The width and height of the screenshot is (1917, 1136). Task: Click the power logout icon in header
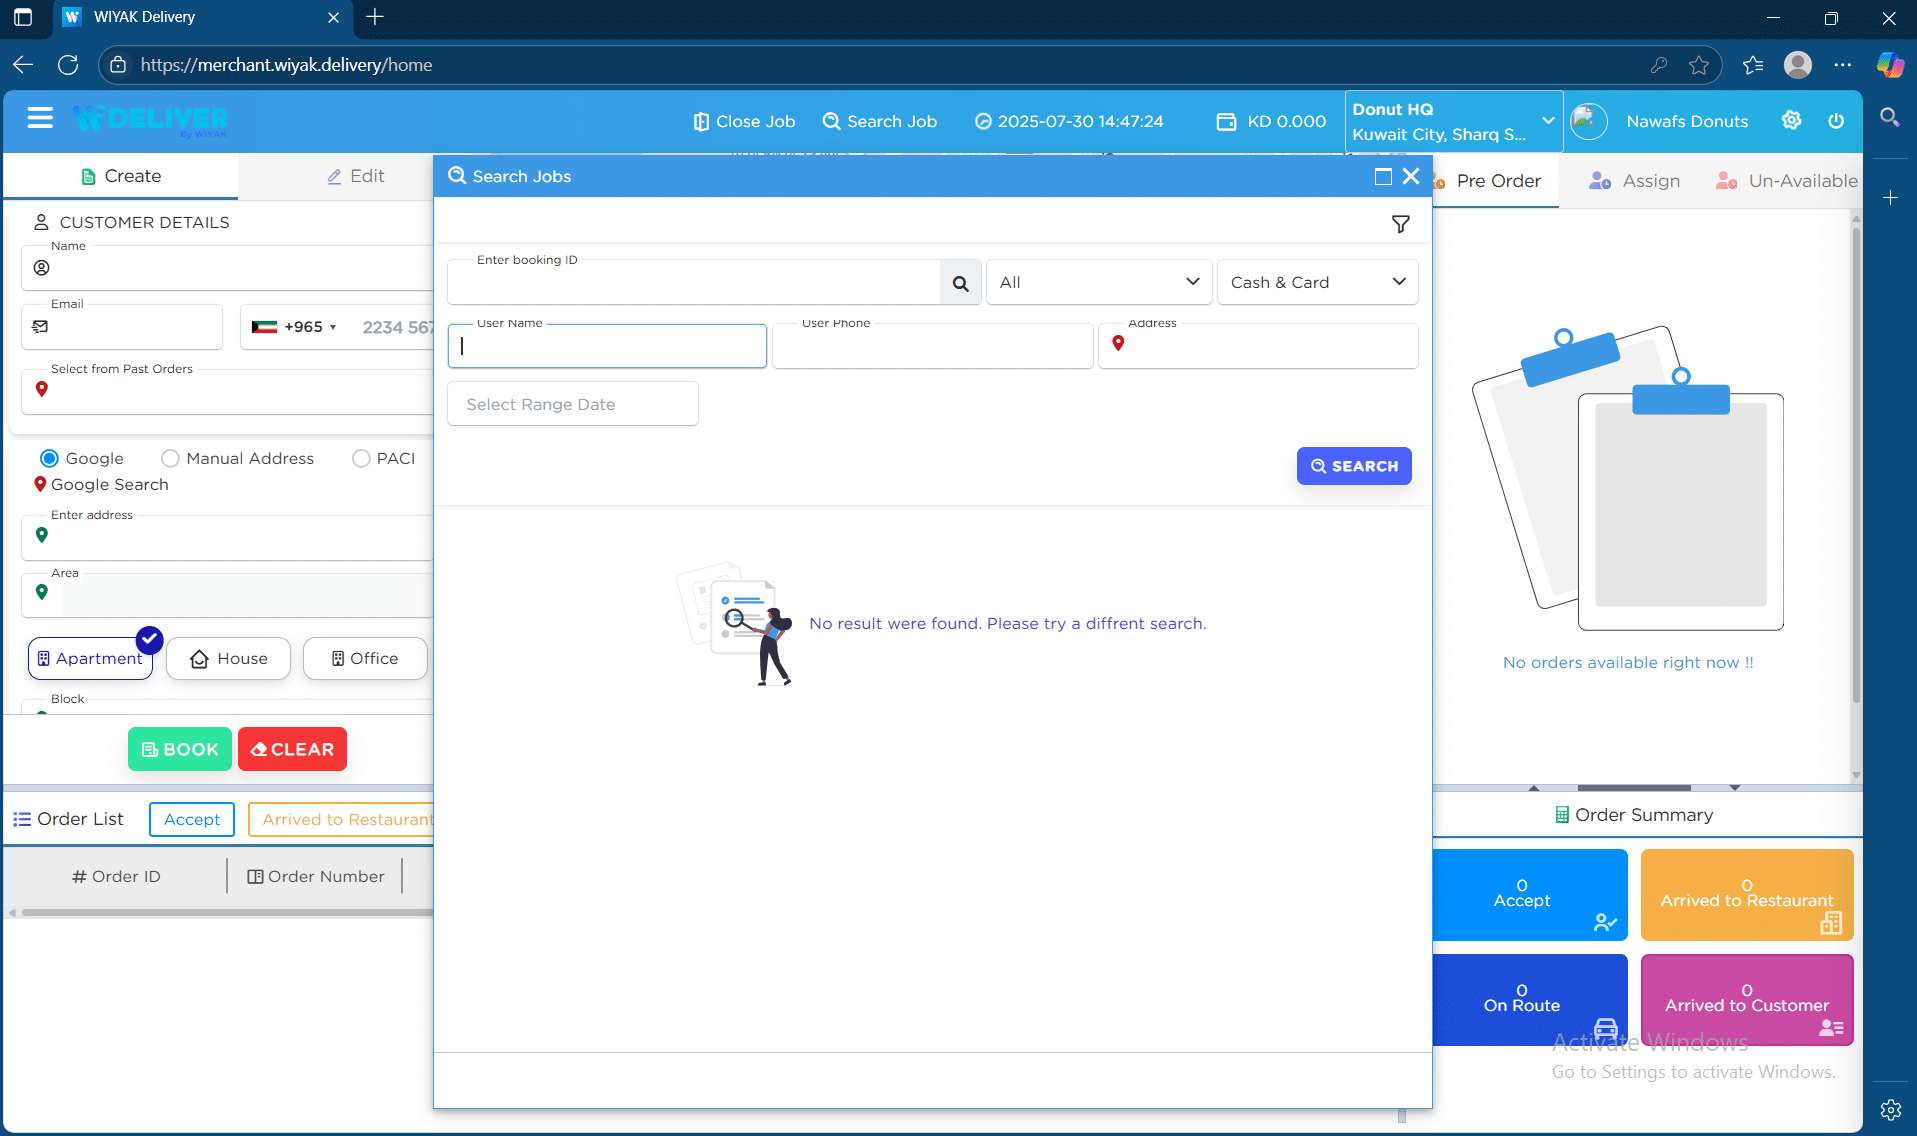pos(1836,121)
